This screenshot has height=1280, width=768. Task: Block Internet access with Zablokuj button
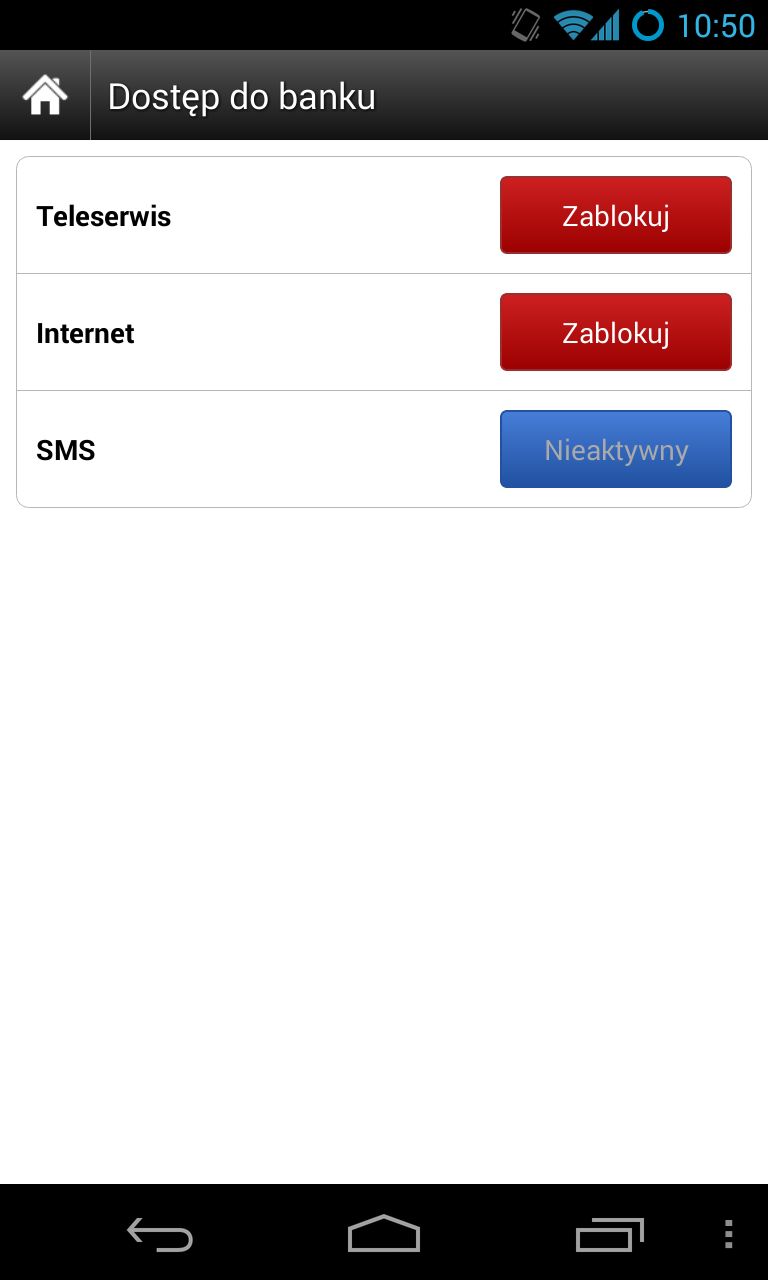pos(616,332)
